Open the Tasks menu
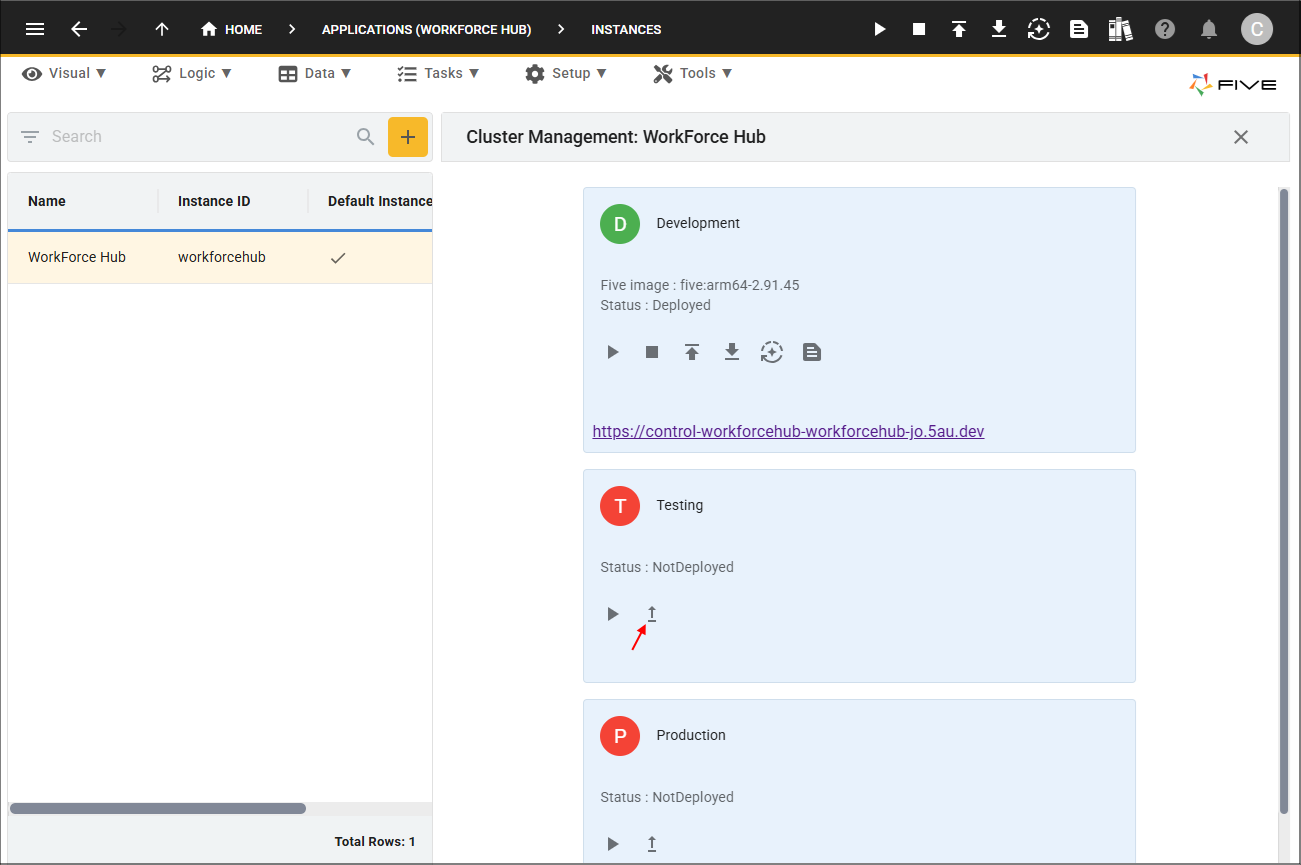Viewport: 1301px width, 865px height. pos(438,73)
